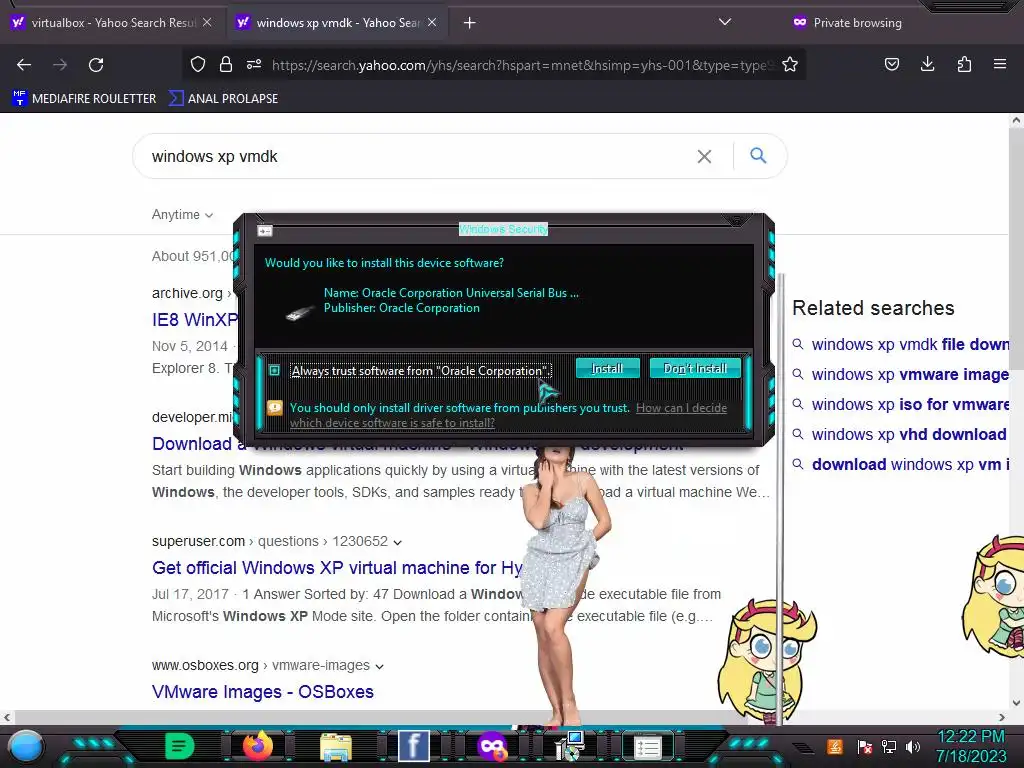Open the tracking protection shield icon
This screenshot has width=1024, height=768.
pyautogui.click(x=198, y=64)
